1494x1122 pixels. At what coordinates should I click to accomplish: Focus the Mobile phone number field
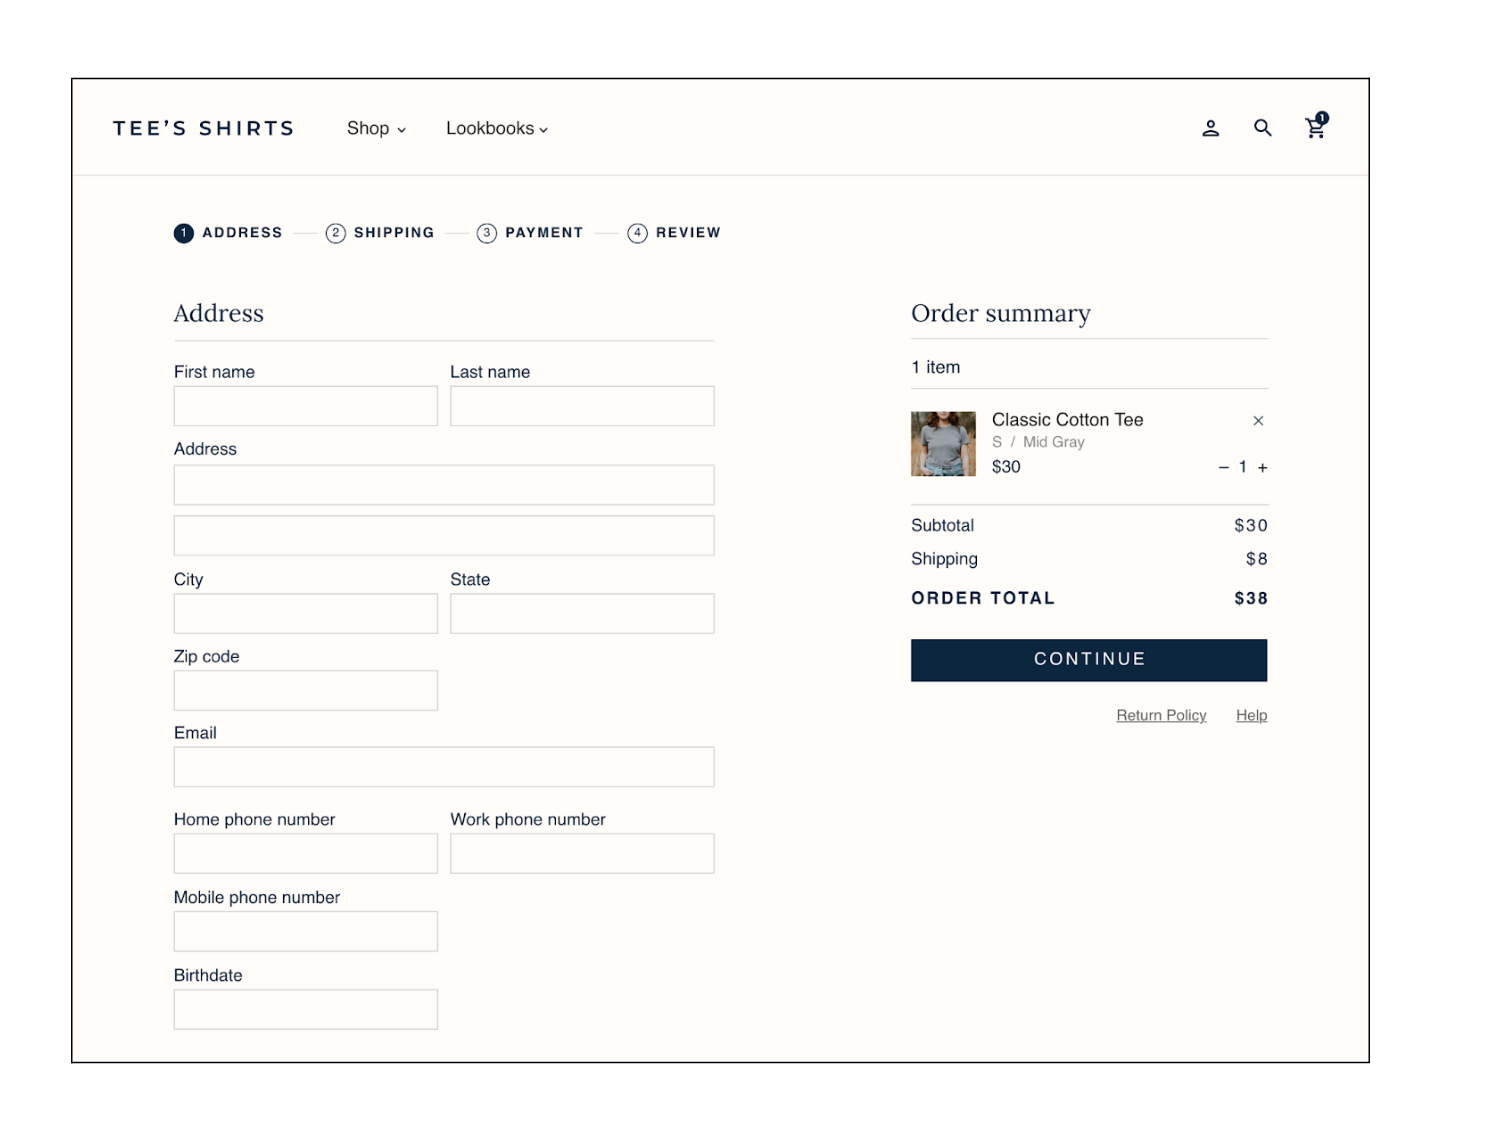(x=306, y=931)
